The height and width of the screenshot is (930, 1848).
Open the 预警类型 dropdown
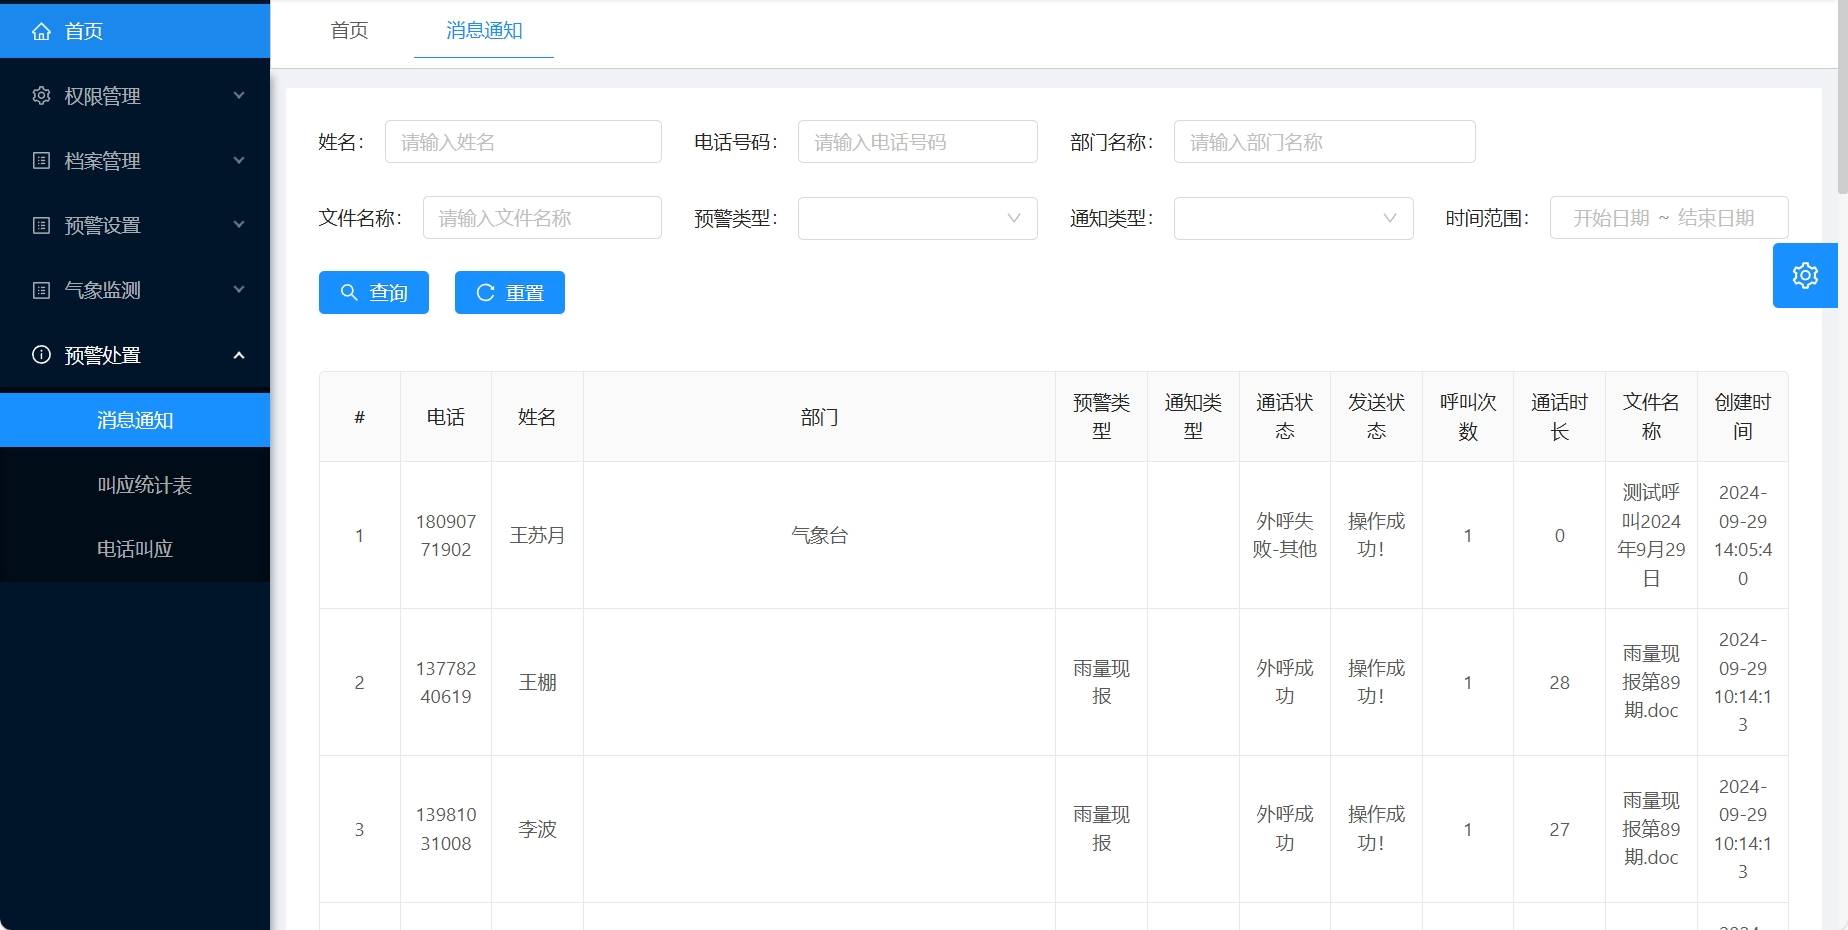[917, 218]
